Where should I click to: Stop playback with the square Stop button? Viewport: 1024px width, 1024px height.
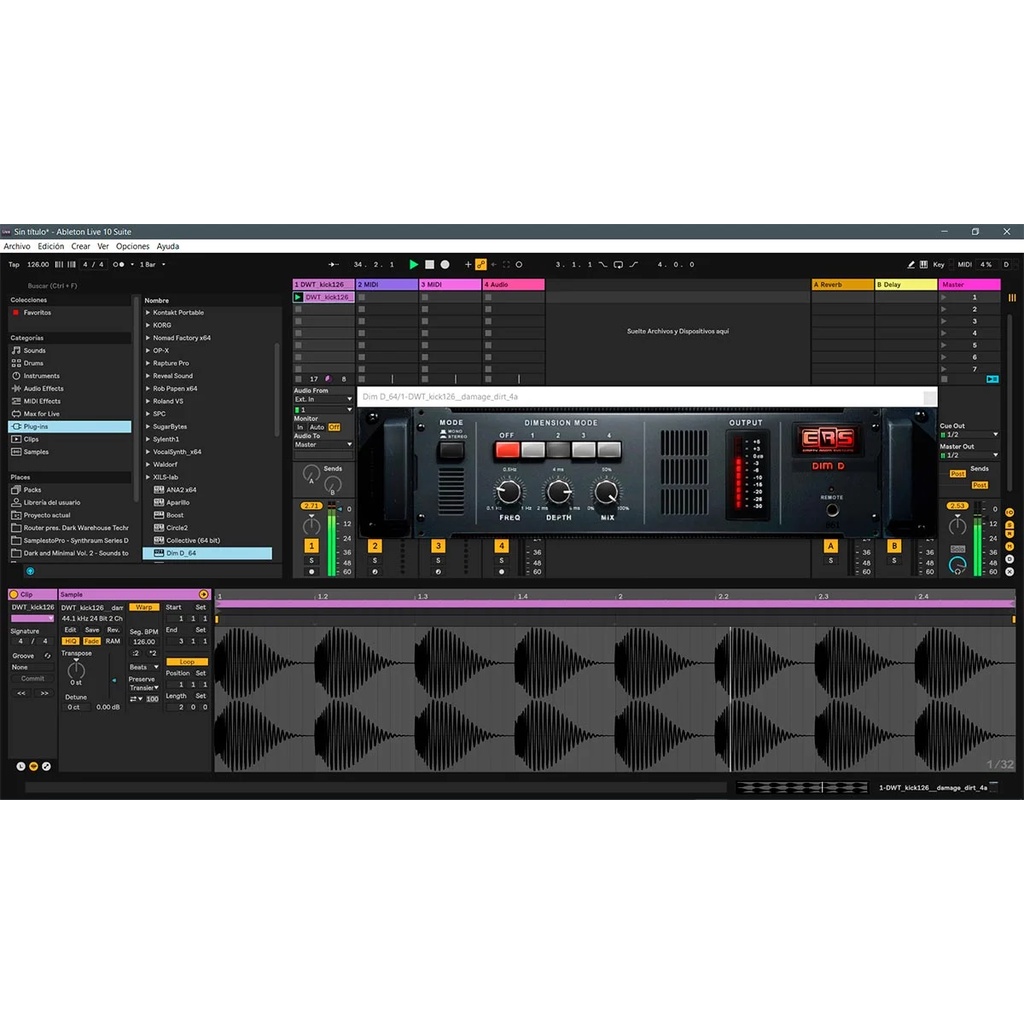tap(430, 264)
